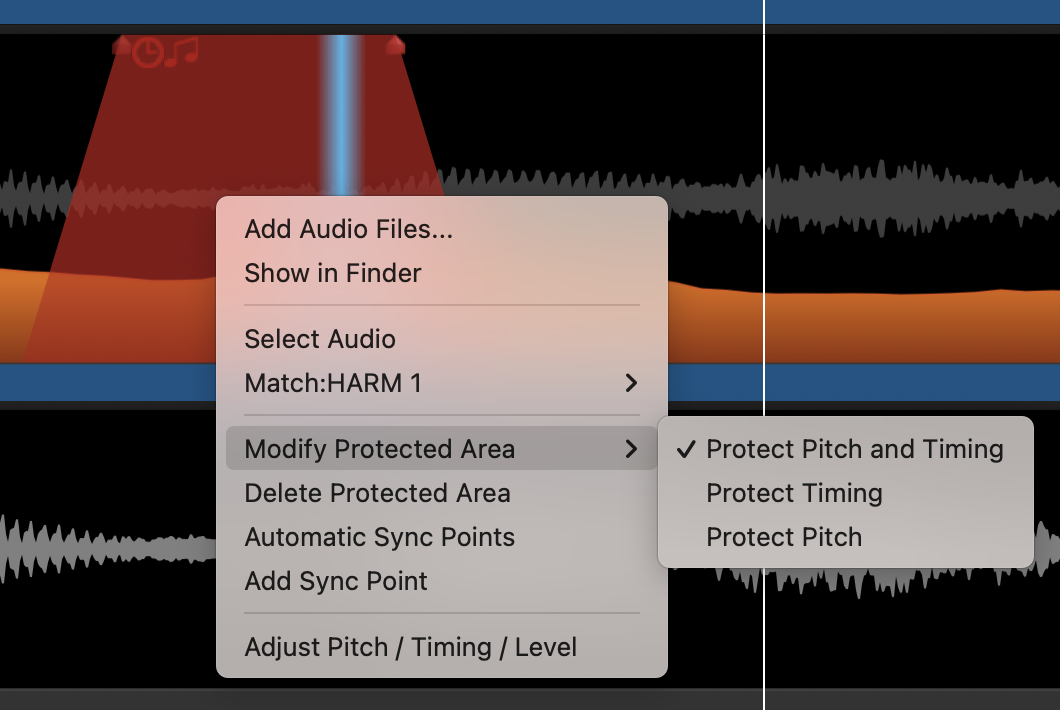The image size is (1060, 710).
Task: Select Delete Protected Area
Action: click(x=377, y=493)
